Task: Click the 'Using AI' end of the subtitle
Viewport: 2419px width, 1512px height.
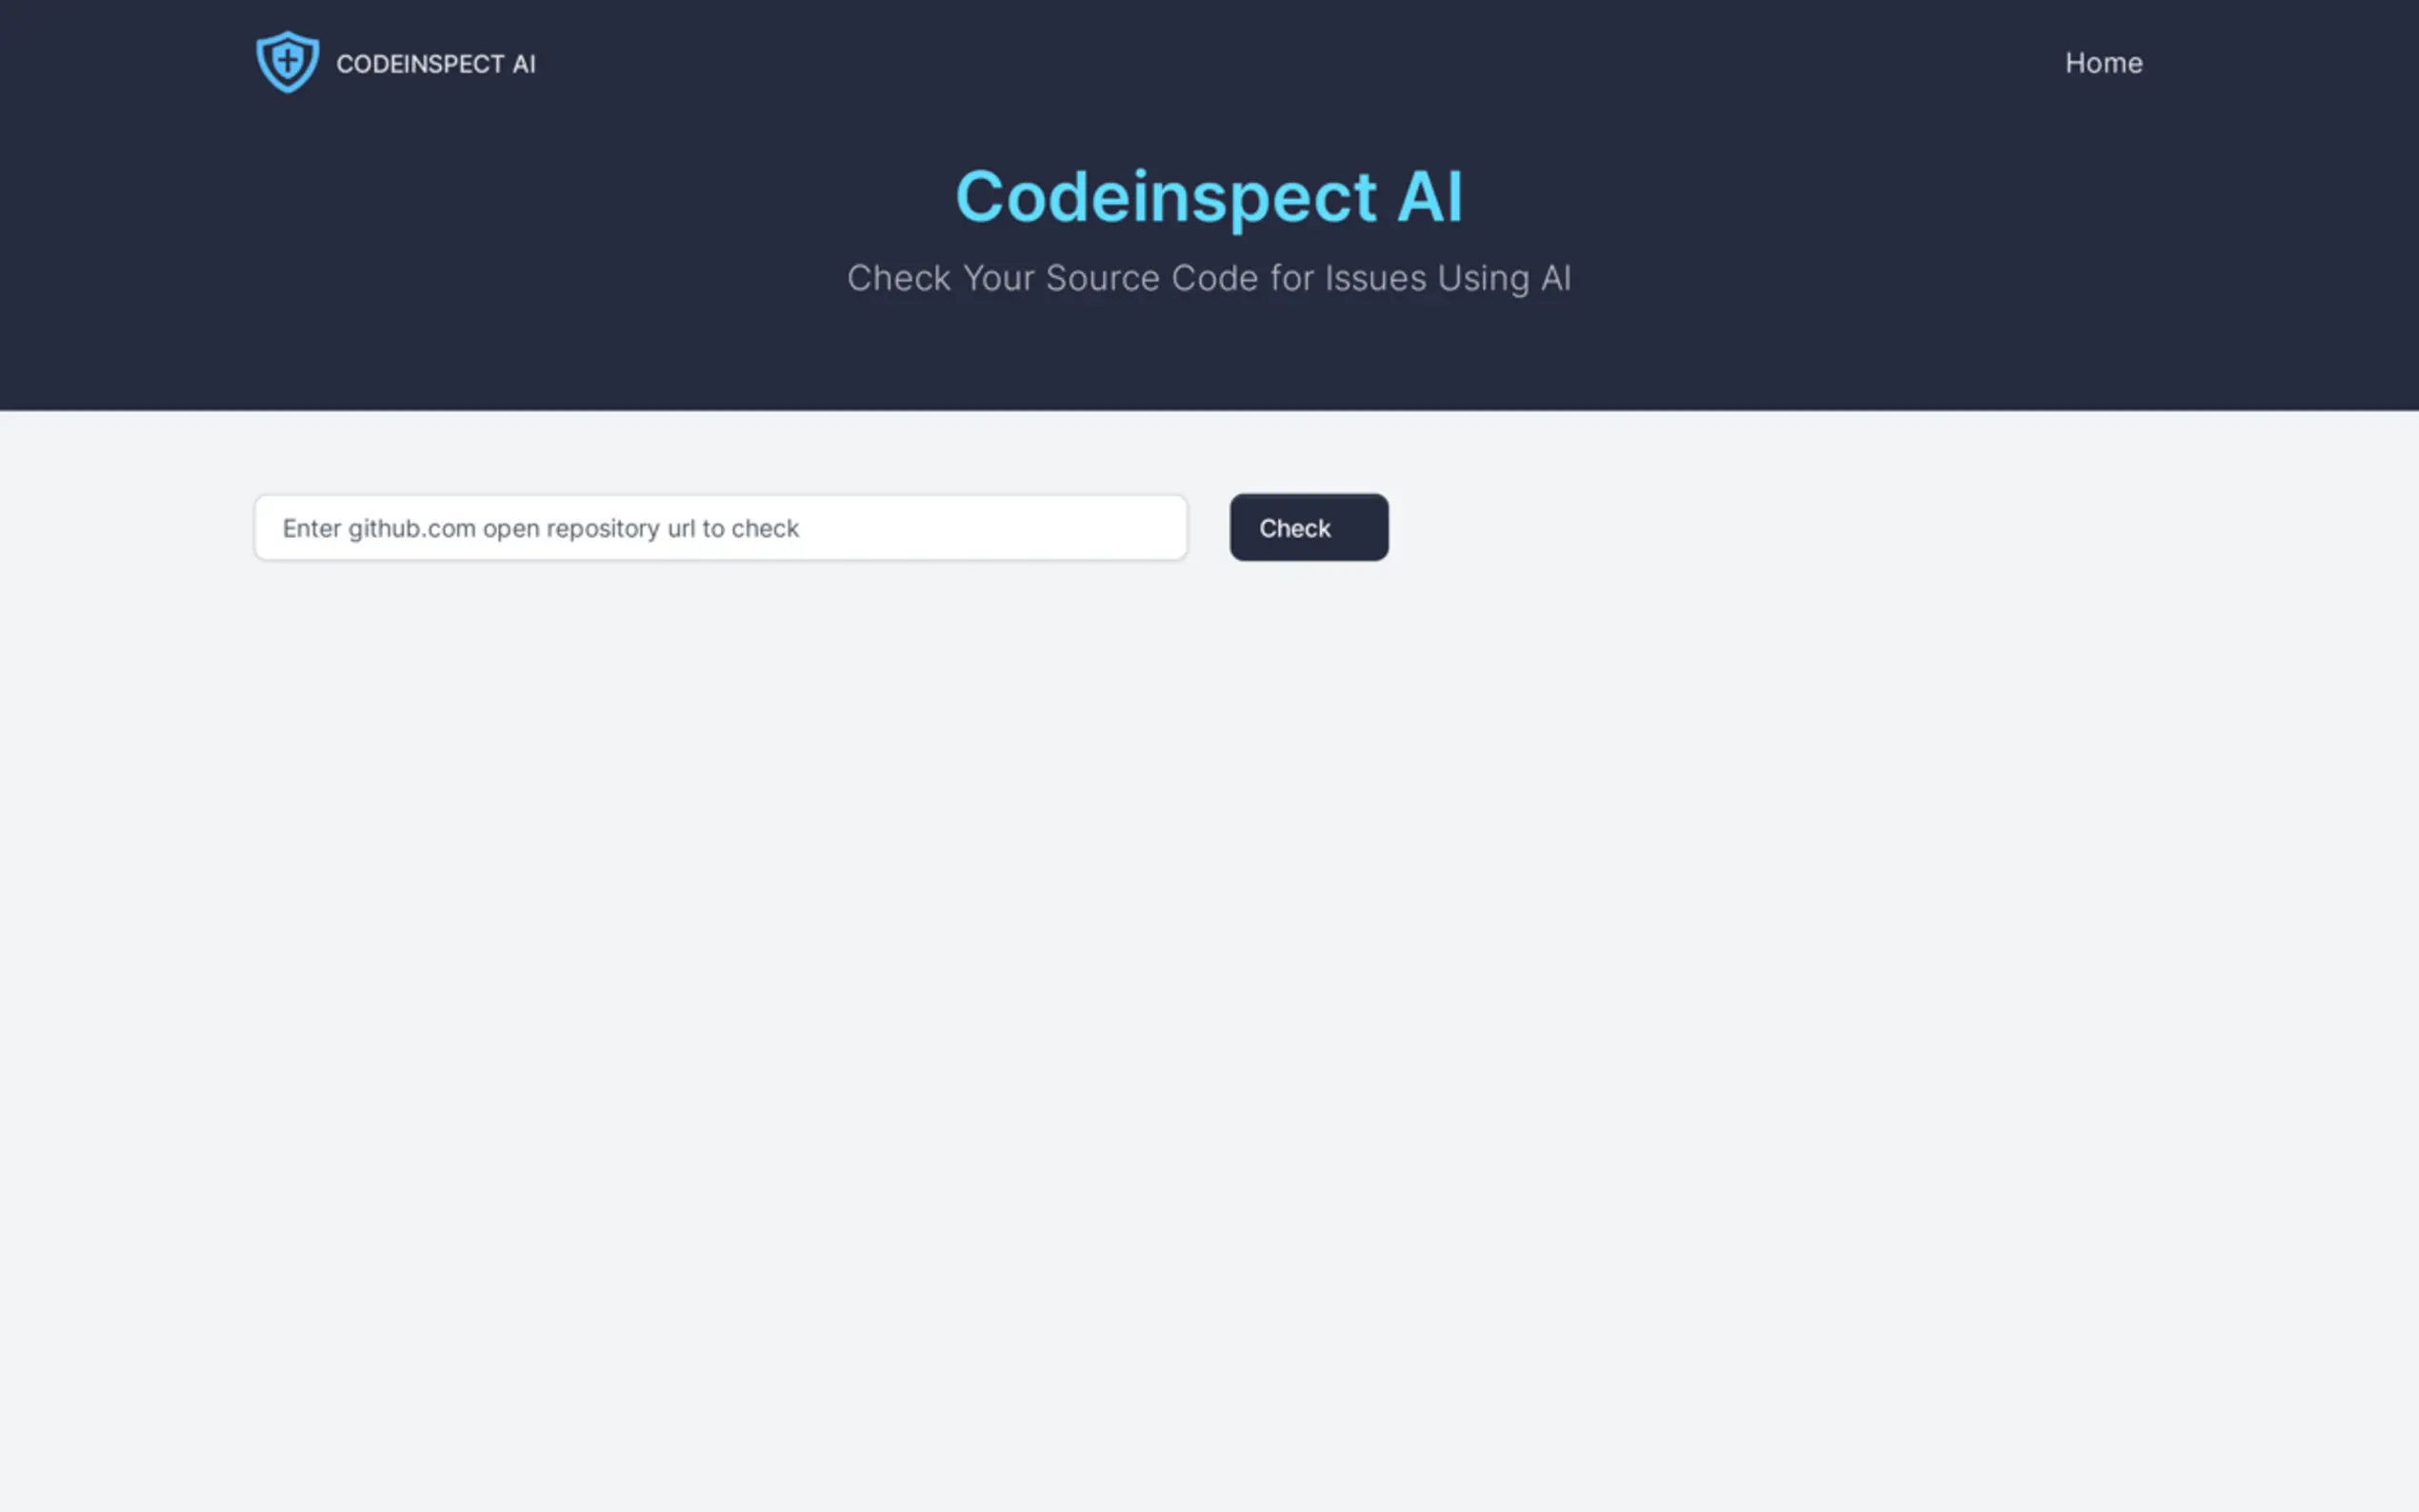Action: point(1503,278)
